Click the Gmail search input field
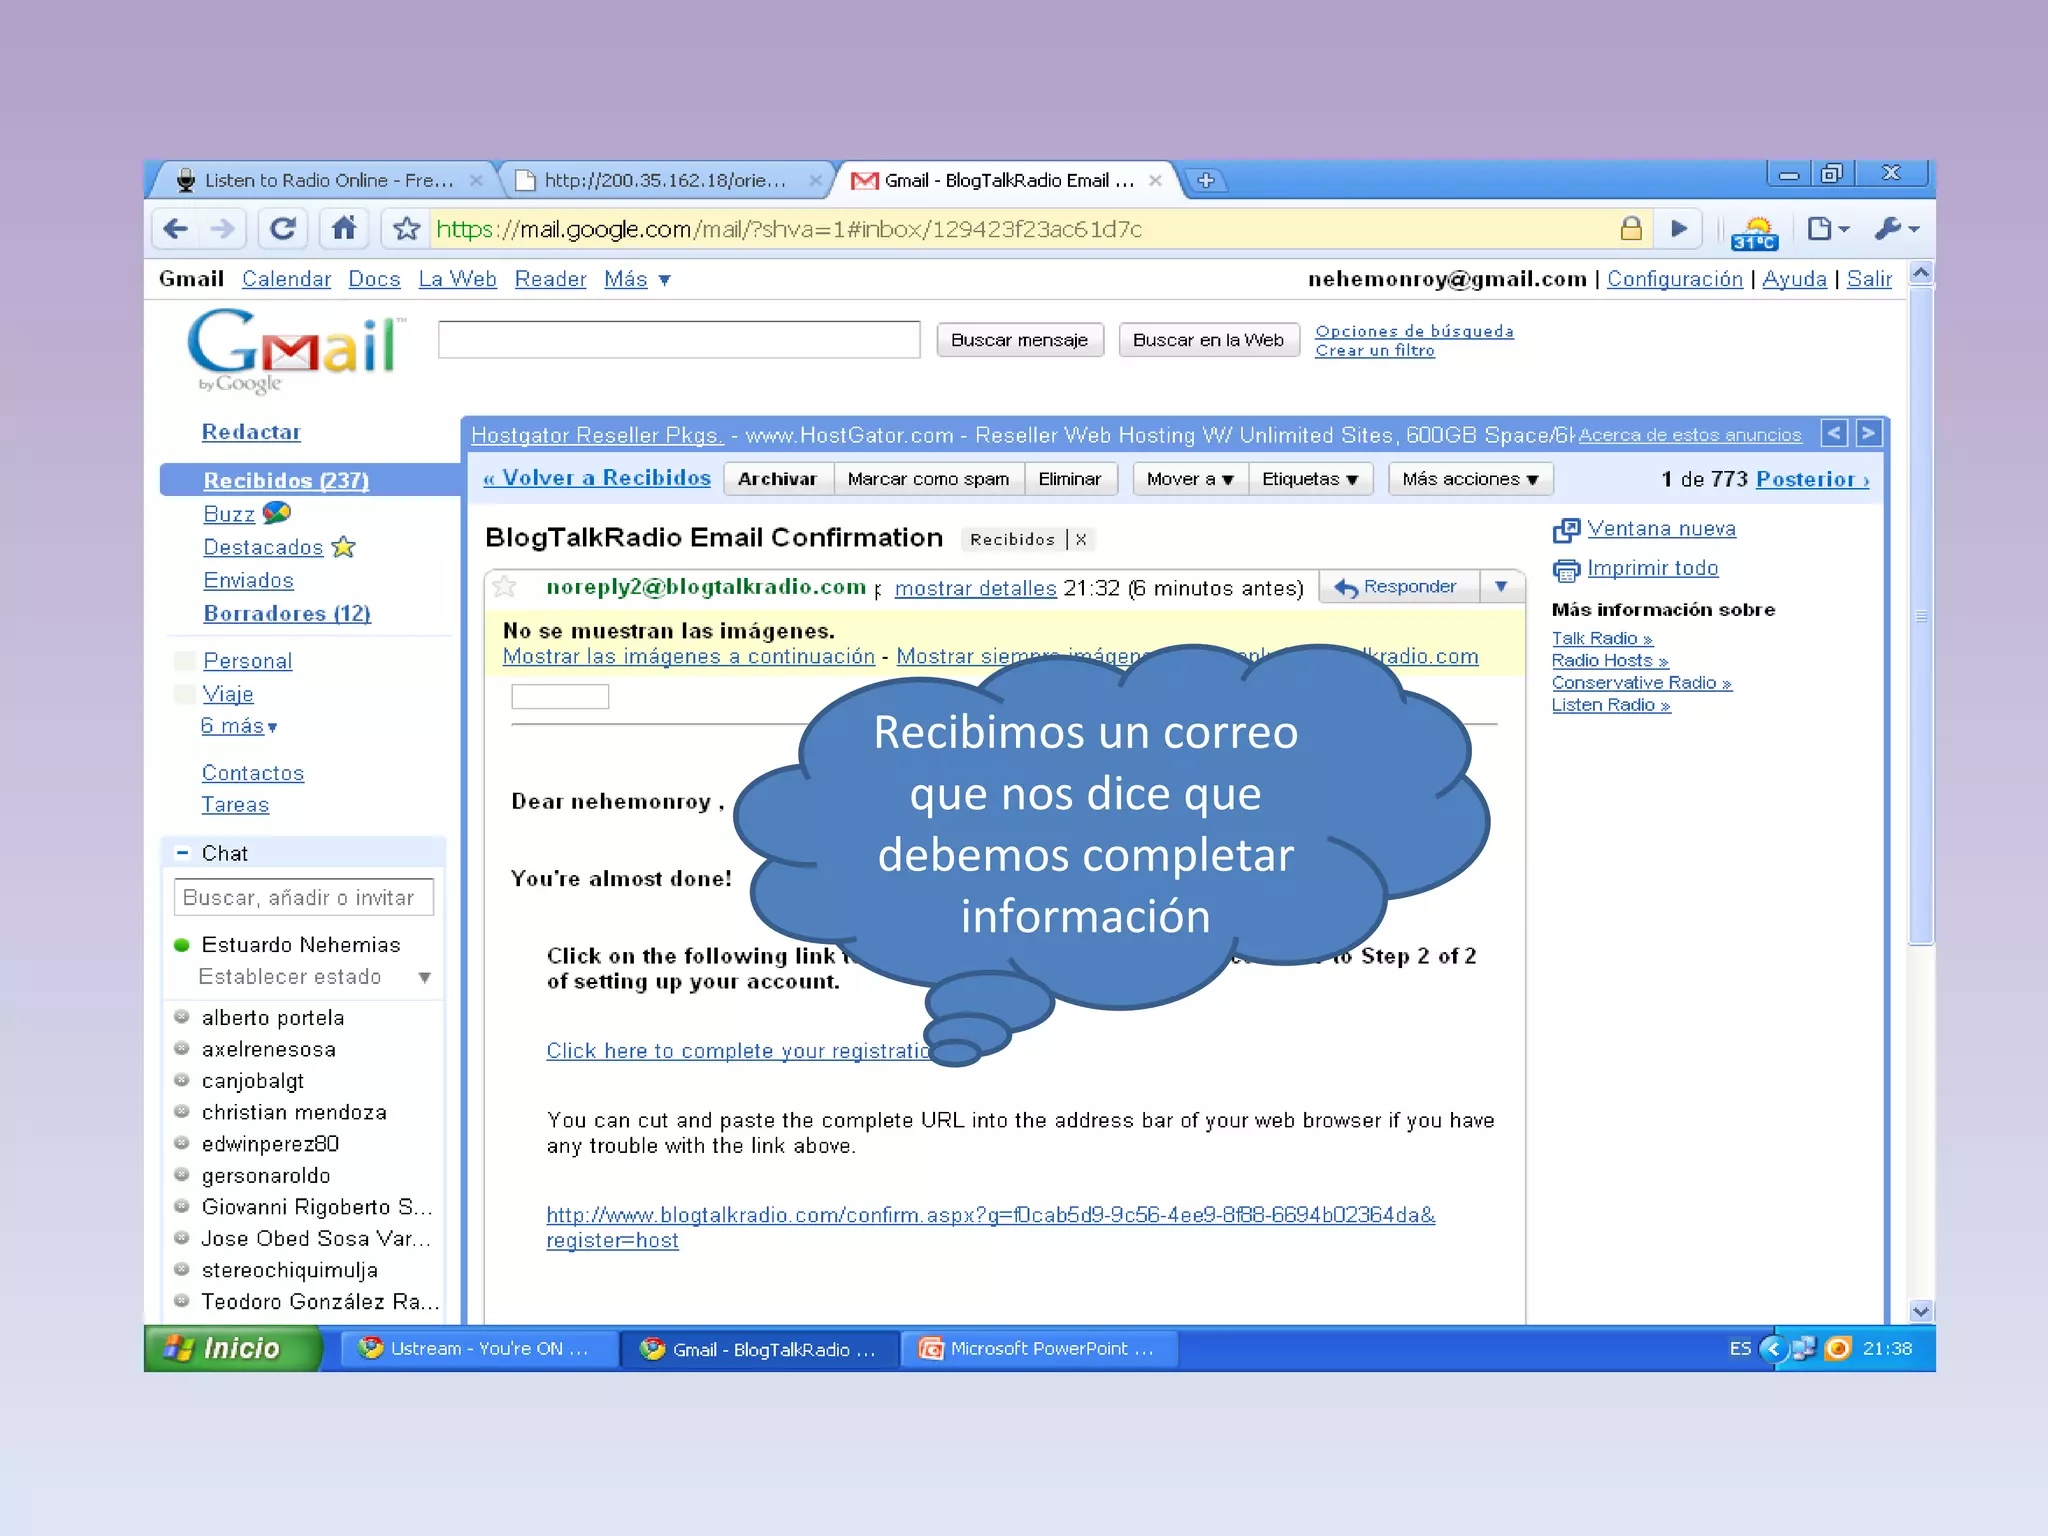This screenshot has height=1536, width=2048. click(x=679, y=340)
